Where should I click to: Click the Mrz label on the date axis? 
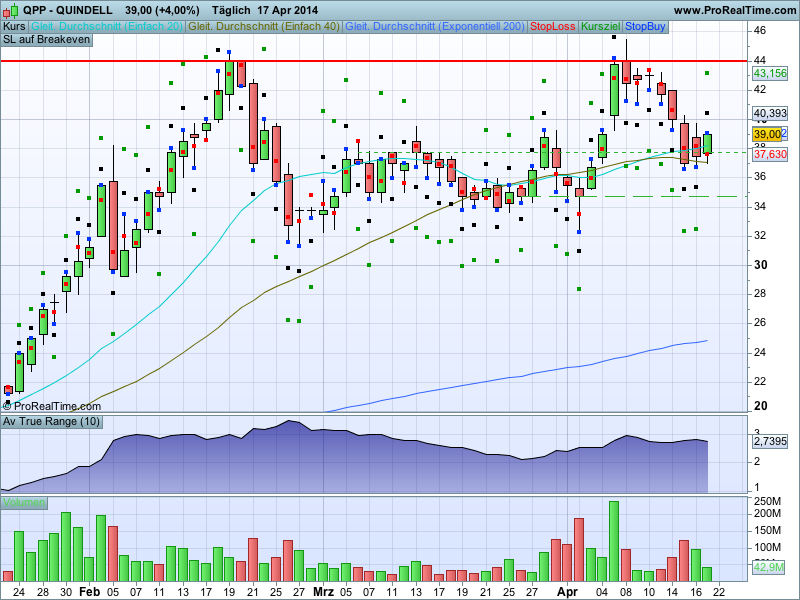[x=323, y=592]
